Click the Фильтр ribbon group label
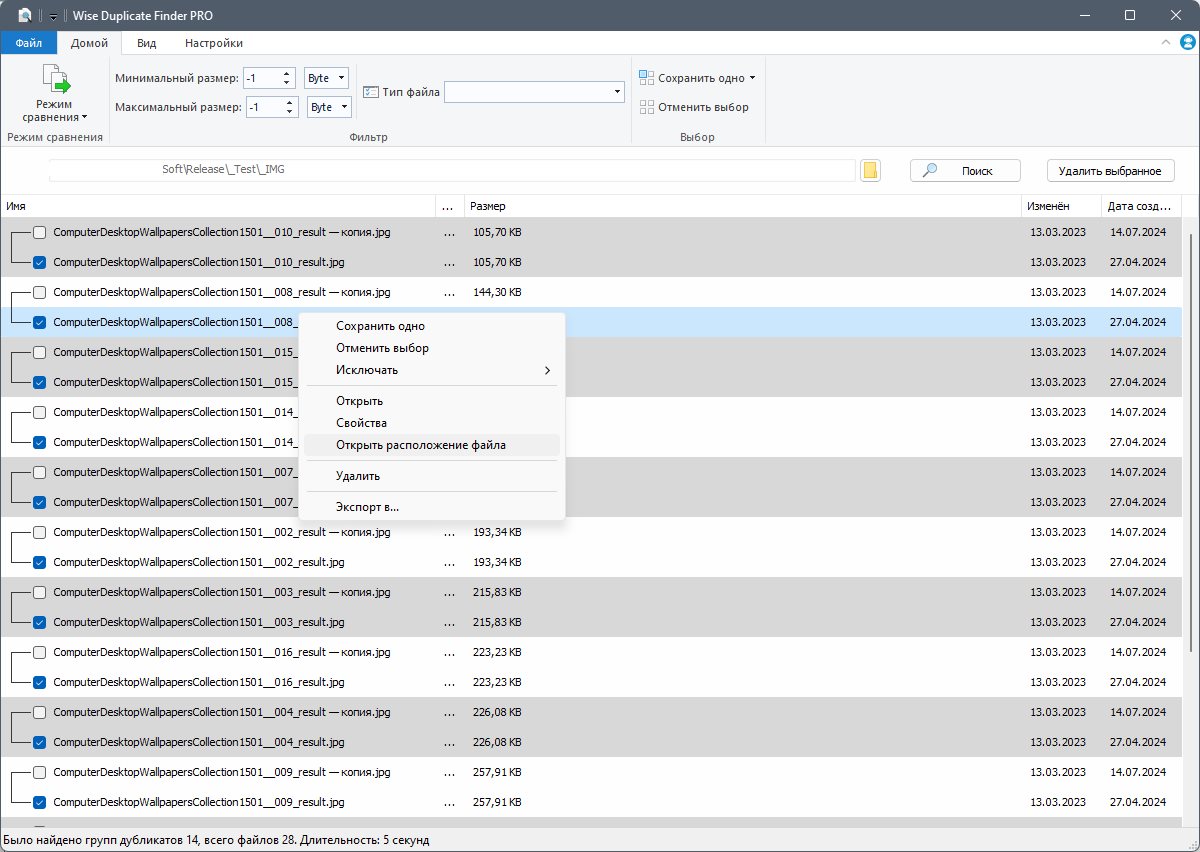This screenshot has width=1200, height=852. 369,137
